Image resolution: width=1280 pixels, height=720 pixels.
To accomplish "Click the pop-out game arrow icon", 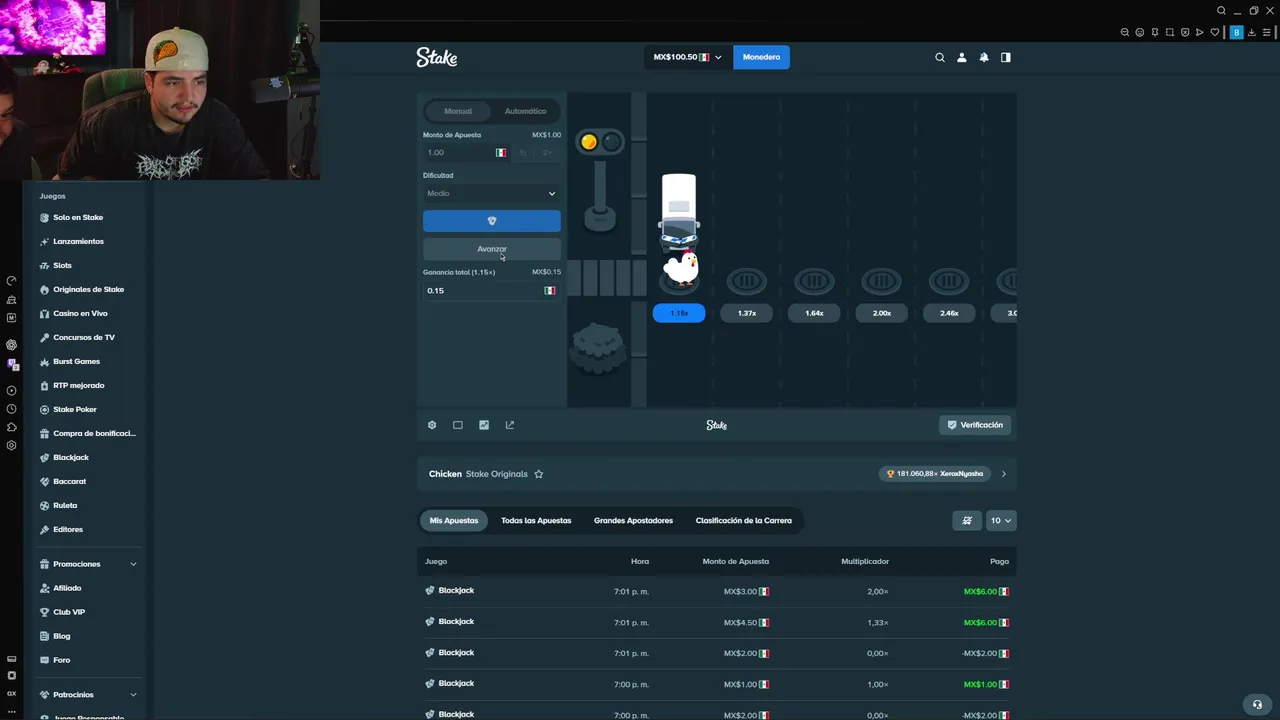I will coord(510,425).
